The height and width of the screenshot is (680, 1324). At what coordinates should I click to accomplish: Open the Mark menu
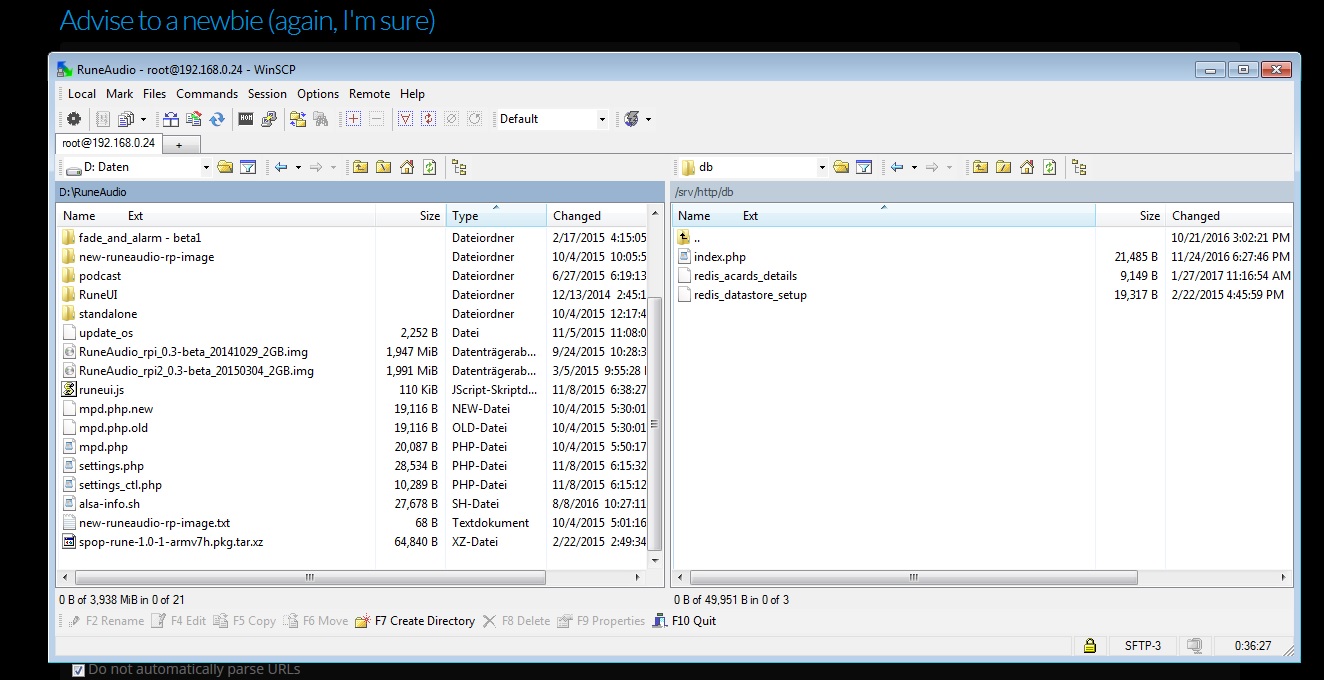pos(120,94)
